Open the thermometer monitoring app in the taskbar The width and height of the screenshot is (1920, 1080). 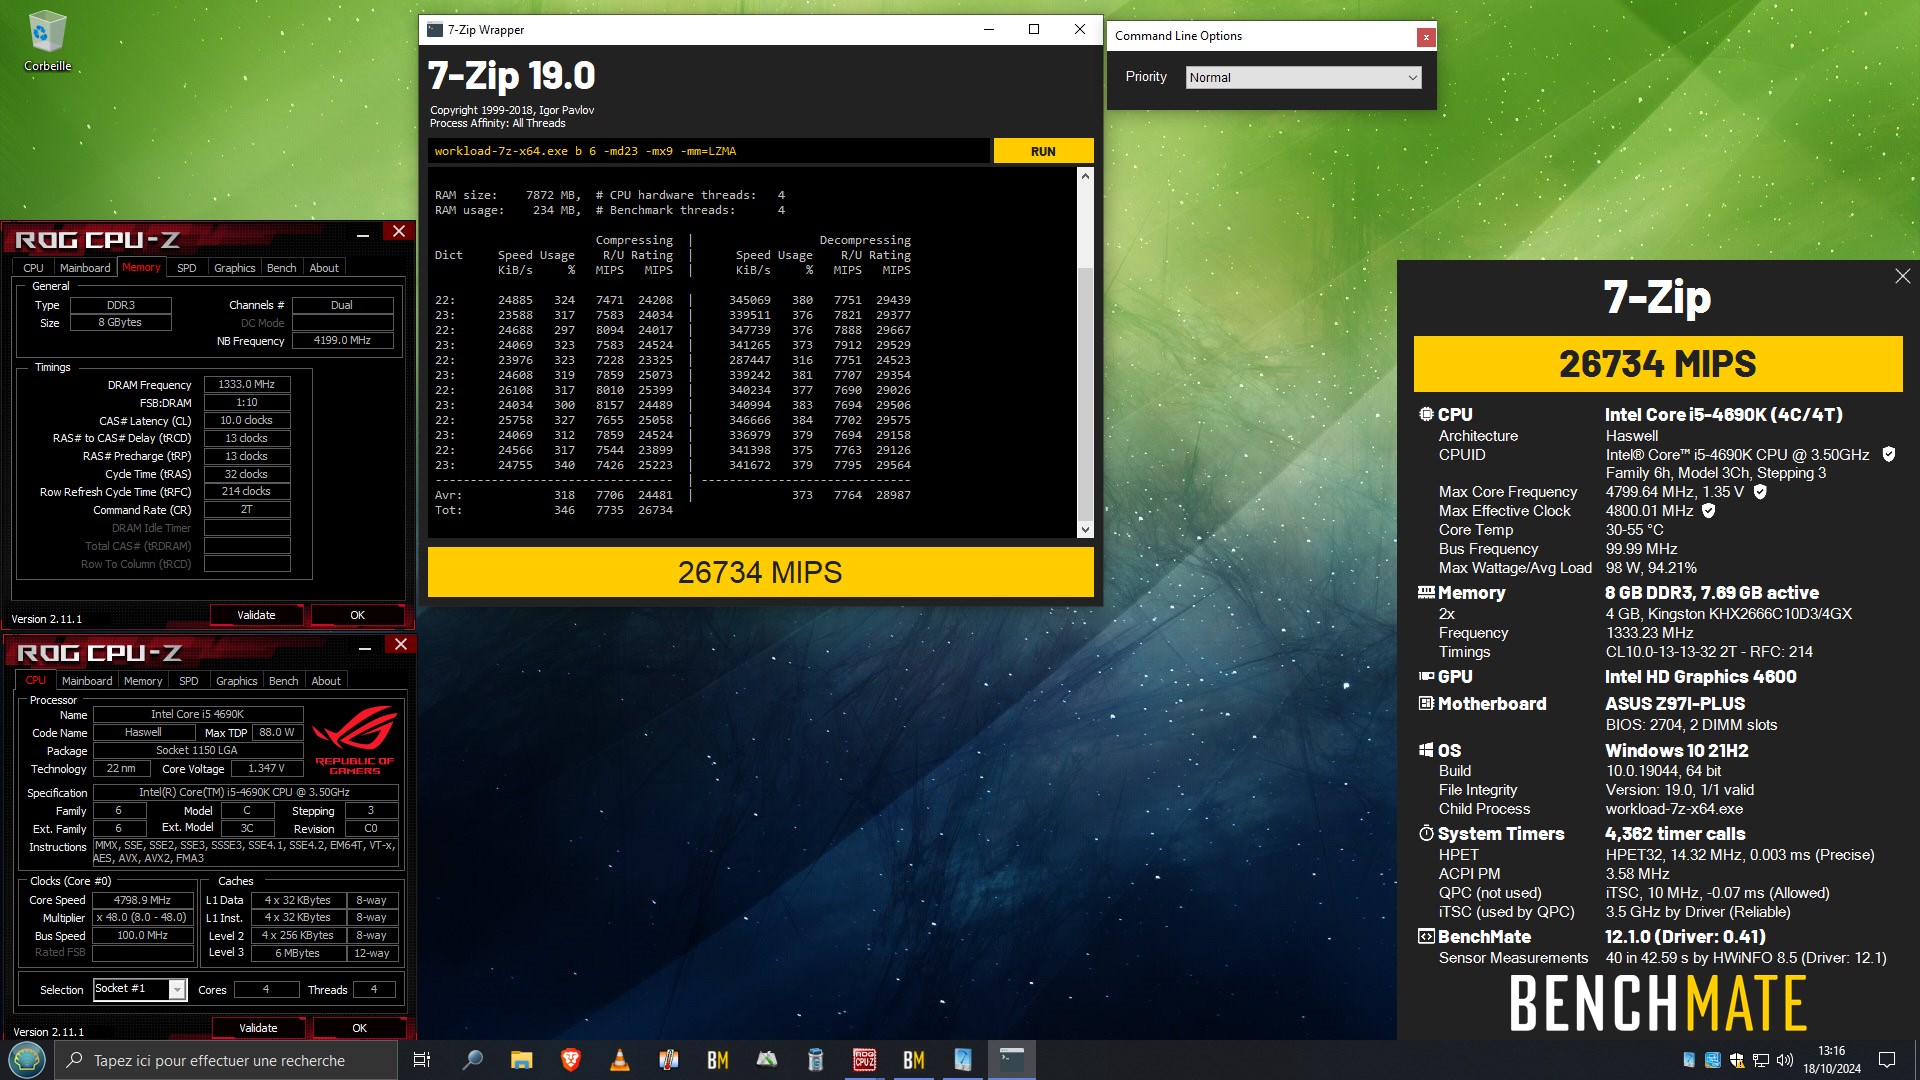669,1060
